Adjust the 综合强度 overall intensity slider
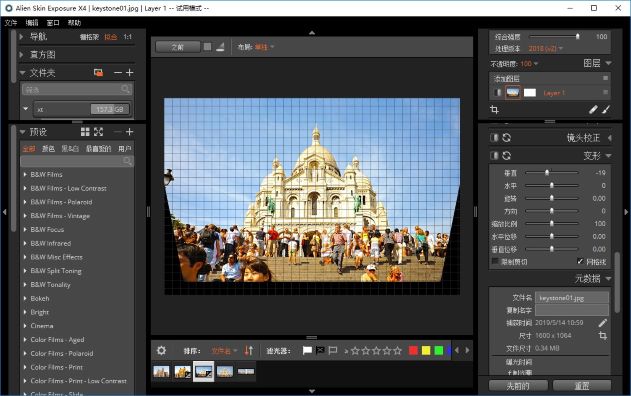This screenshot has height=396, width=631. click(554, 36)
